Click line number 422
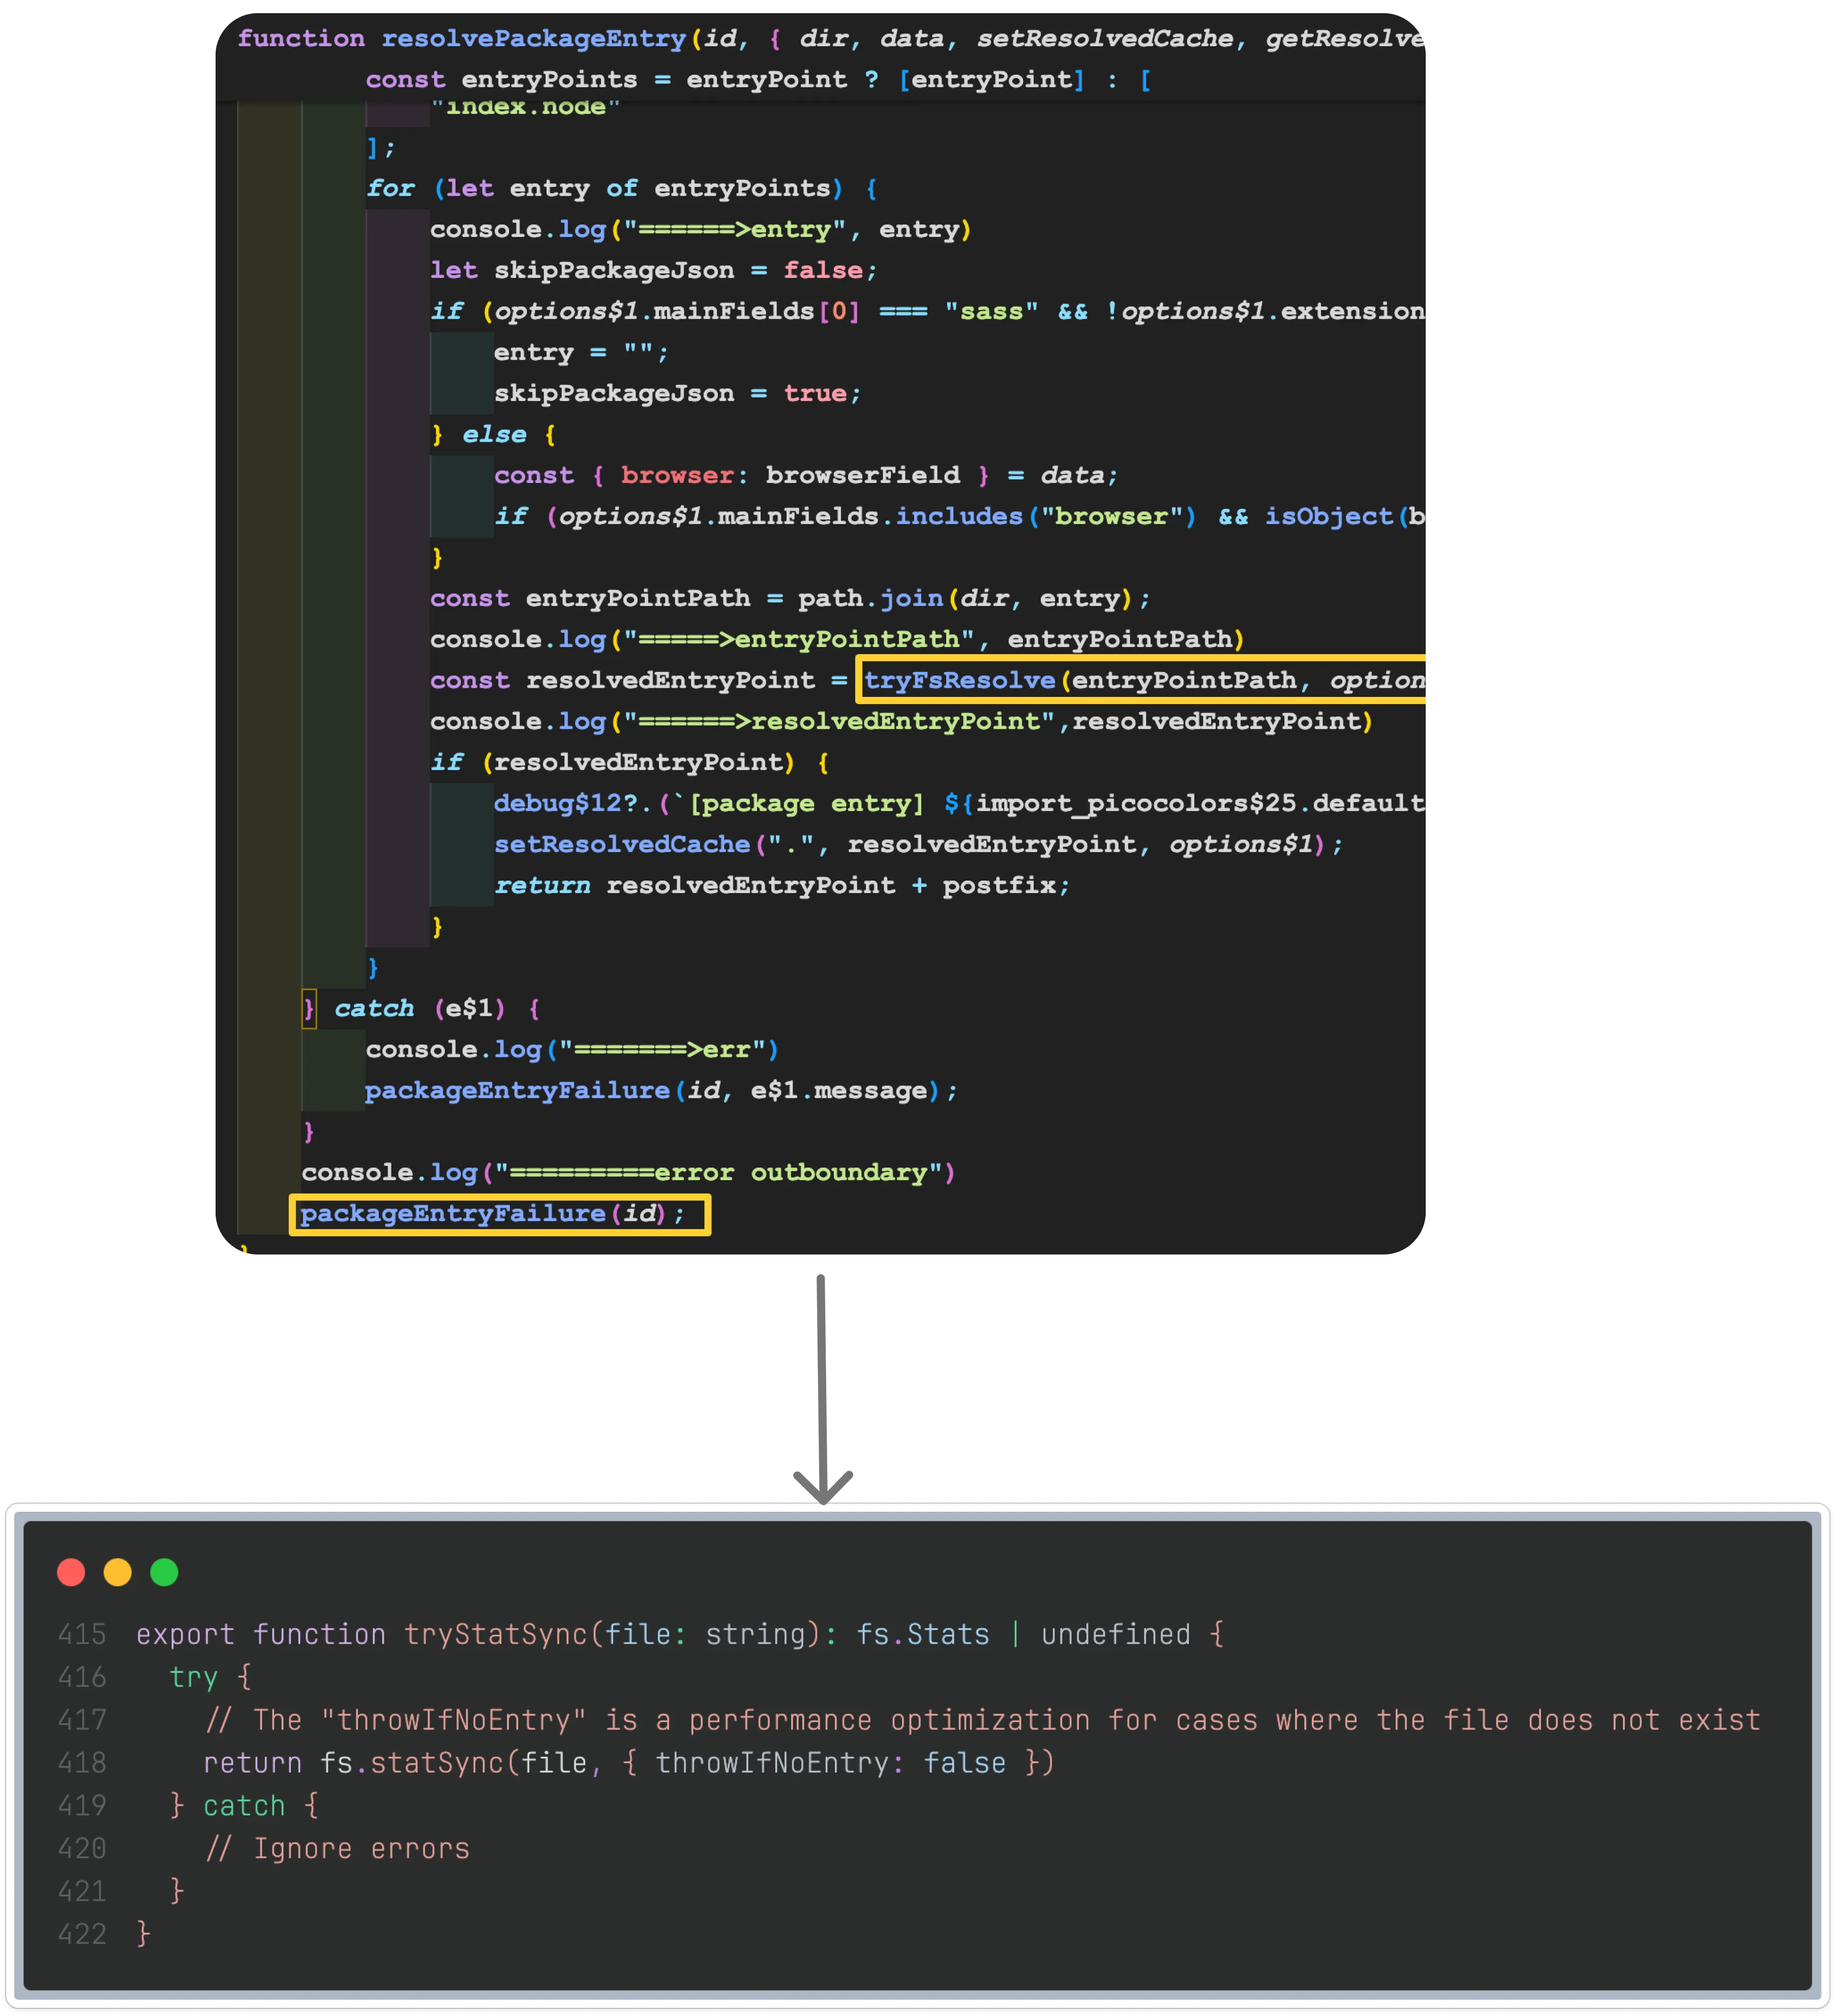Screen dimensions: 1836x2016 [82, 1934]
